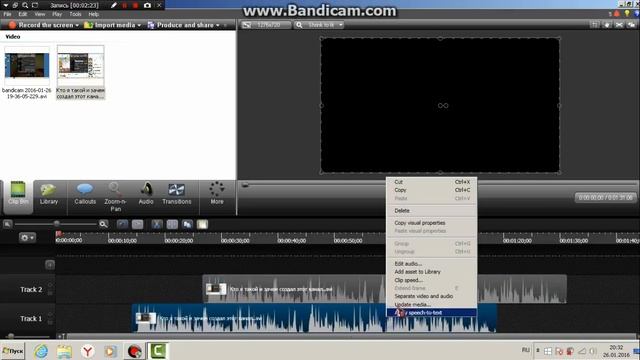Click the playhead marker at 0:00:00

(x=59, y=234)
